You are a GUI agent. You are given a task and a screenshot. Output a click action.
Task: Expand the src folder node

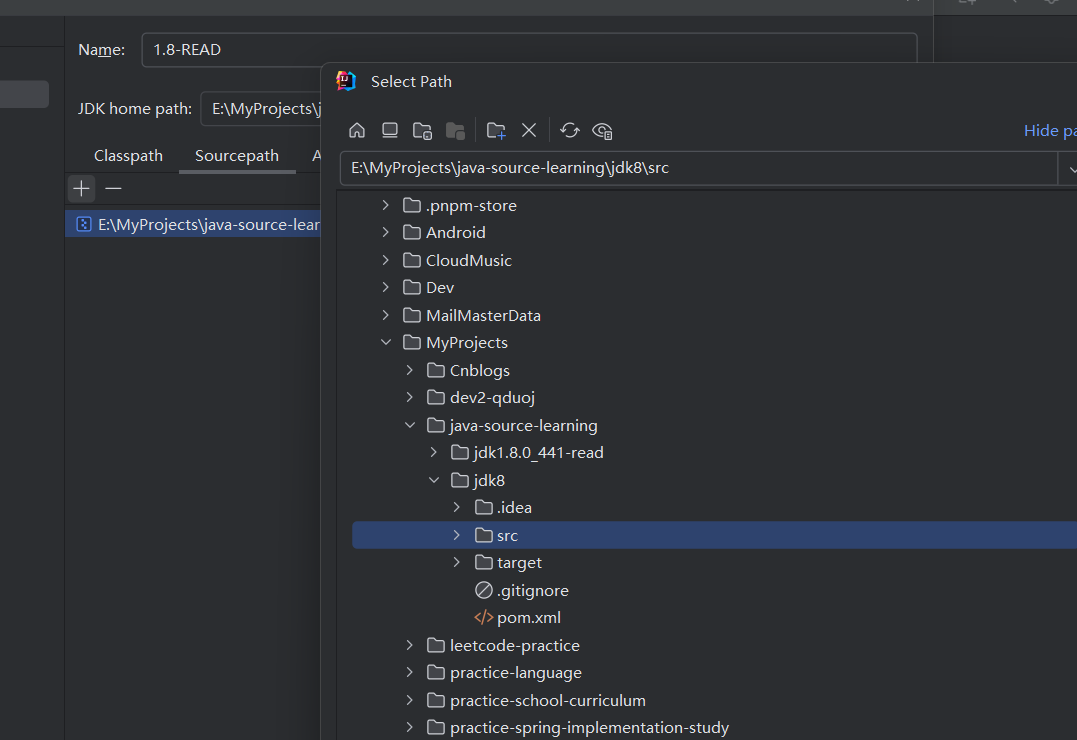[457, 535]
